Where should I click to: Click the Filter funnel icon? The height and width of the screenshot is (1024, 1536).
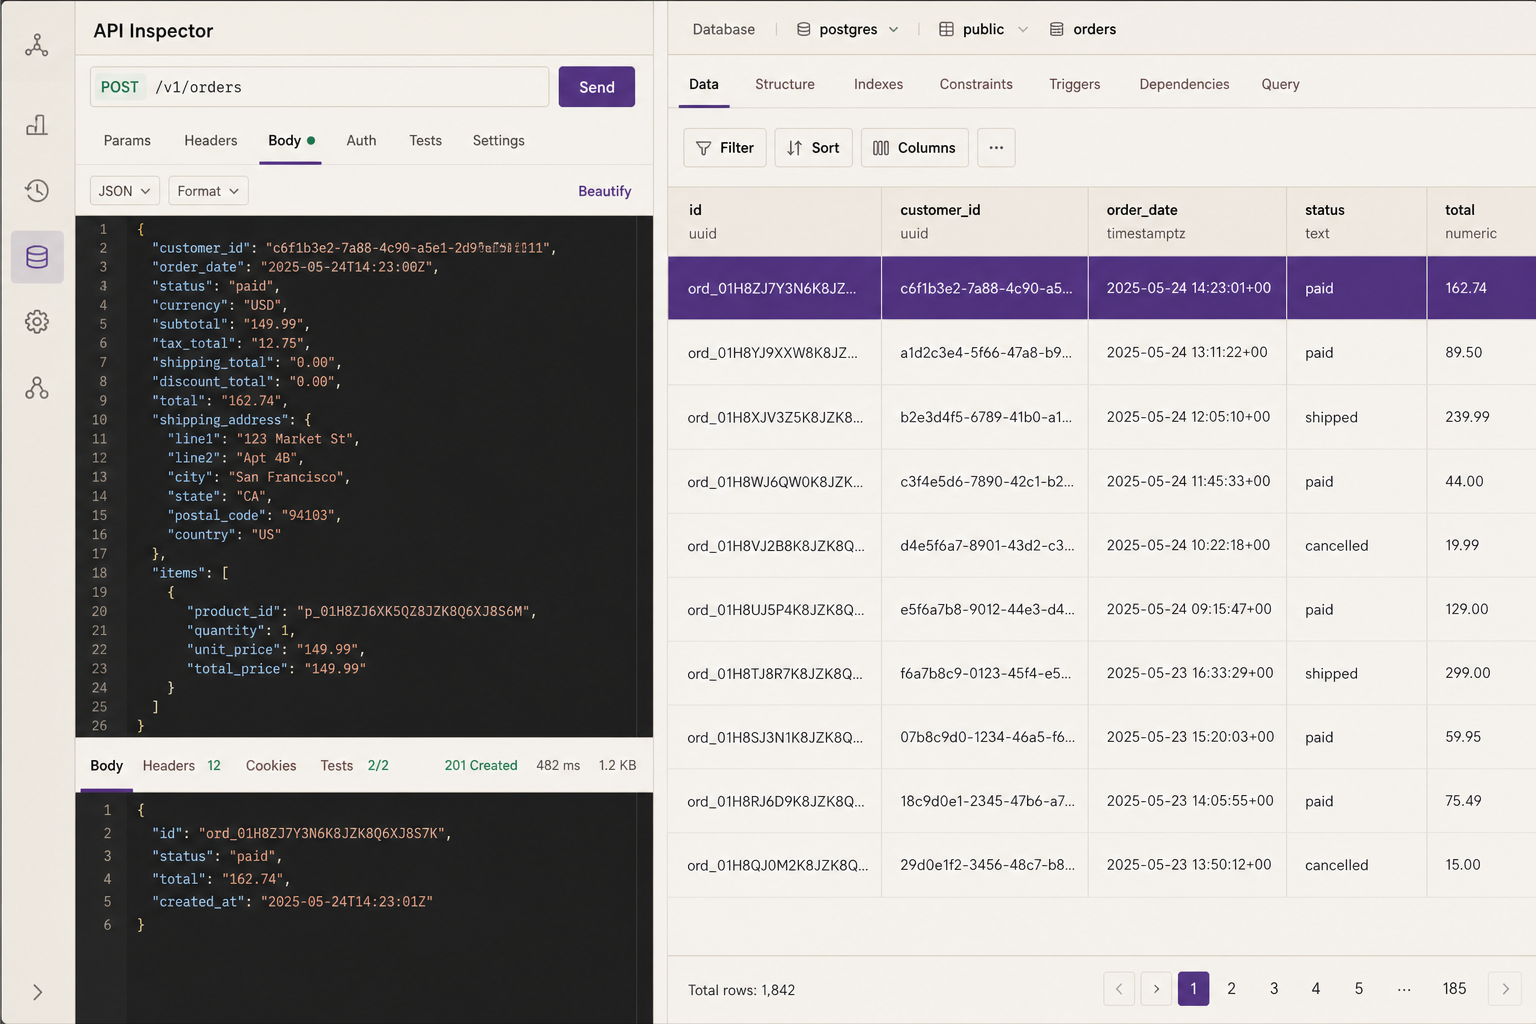[x=703, y=148]
